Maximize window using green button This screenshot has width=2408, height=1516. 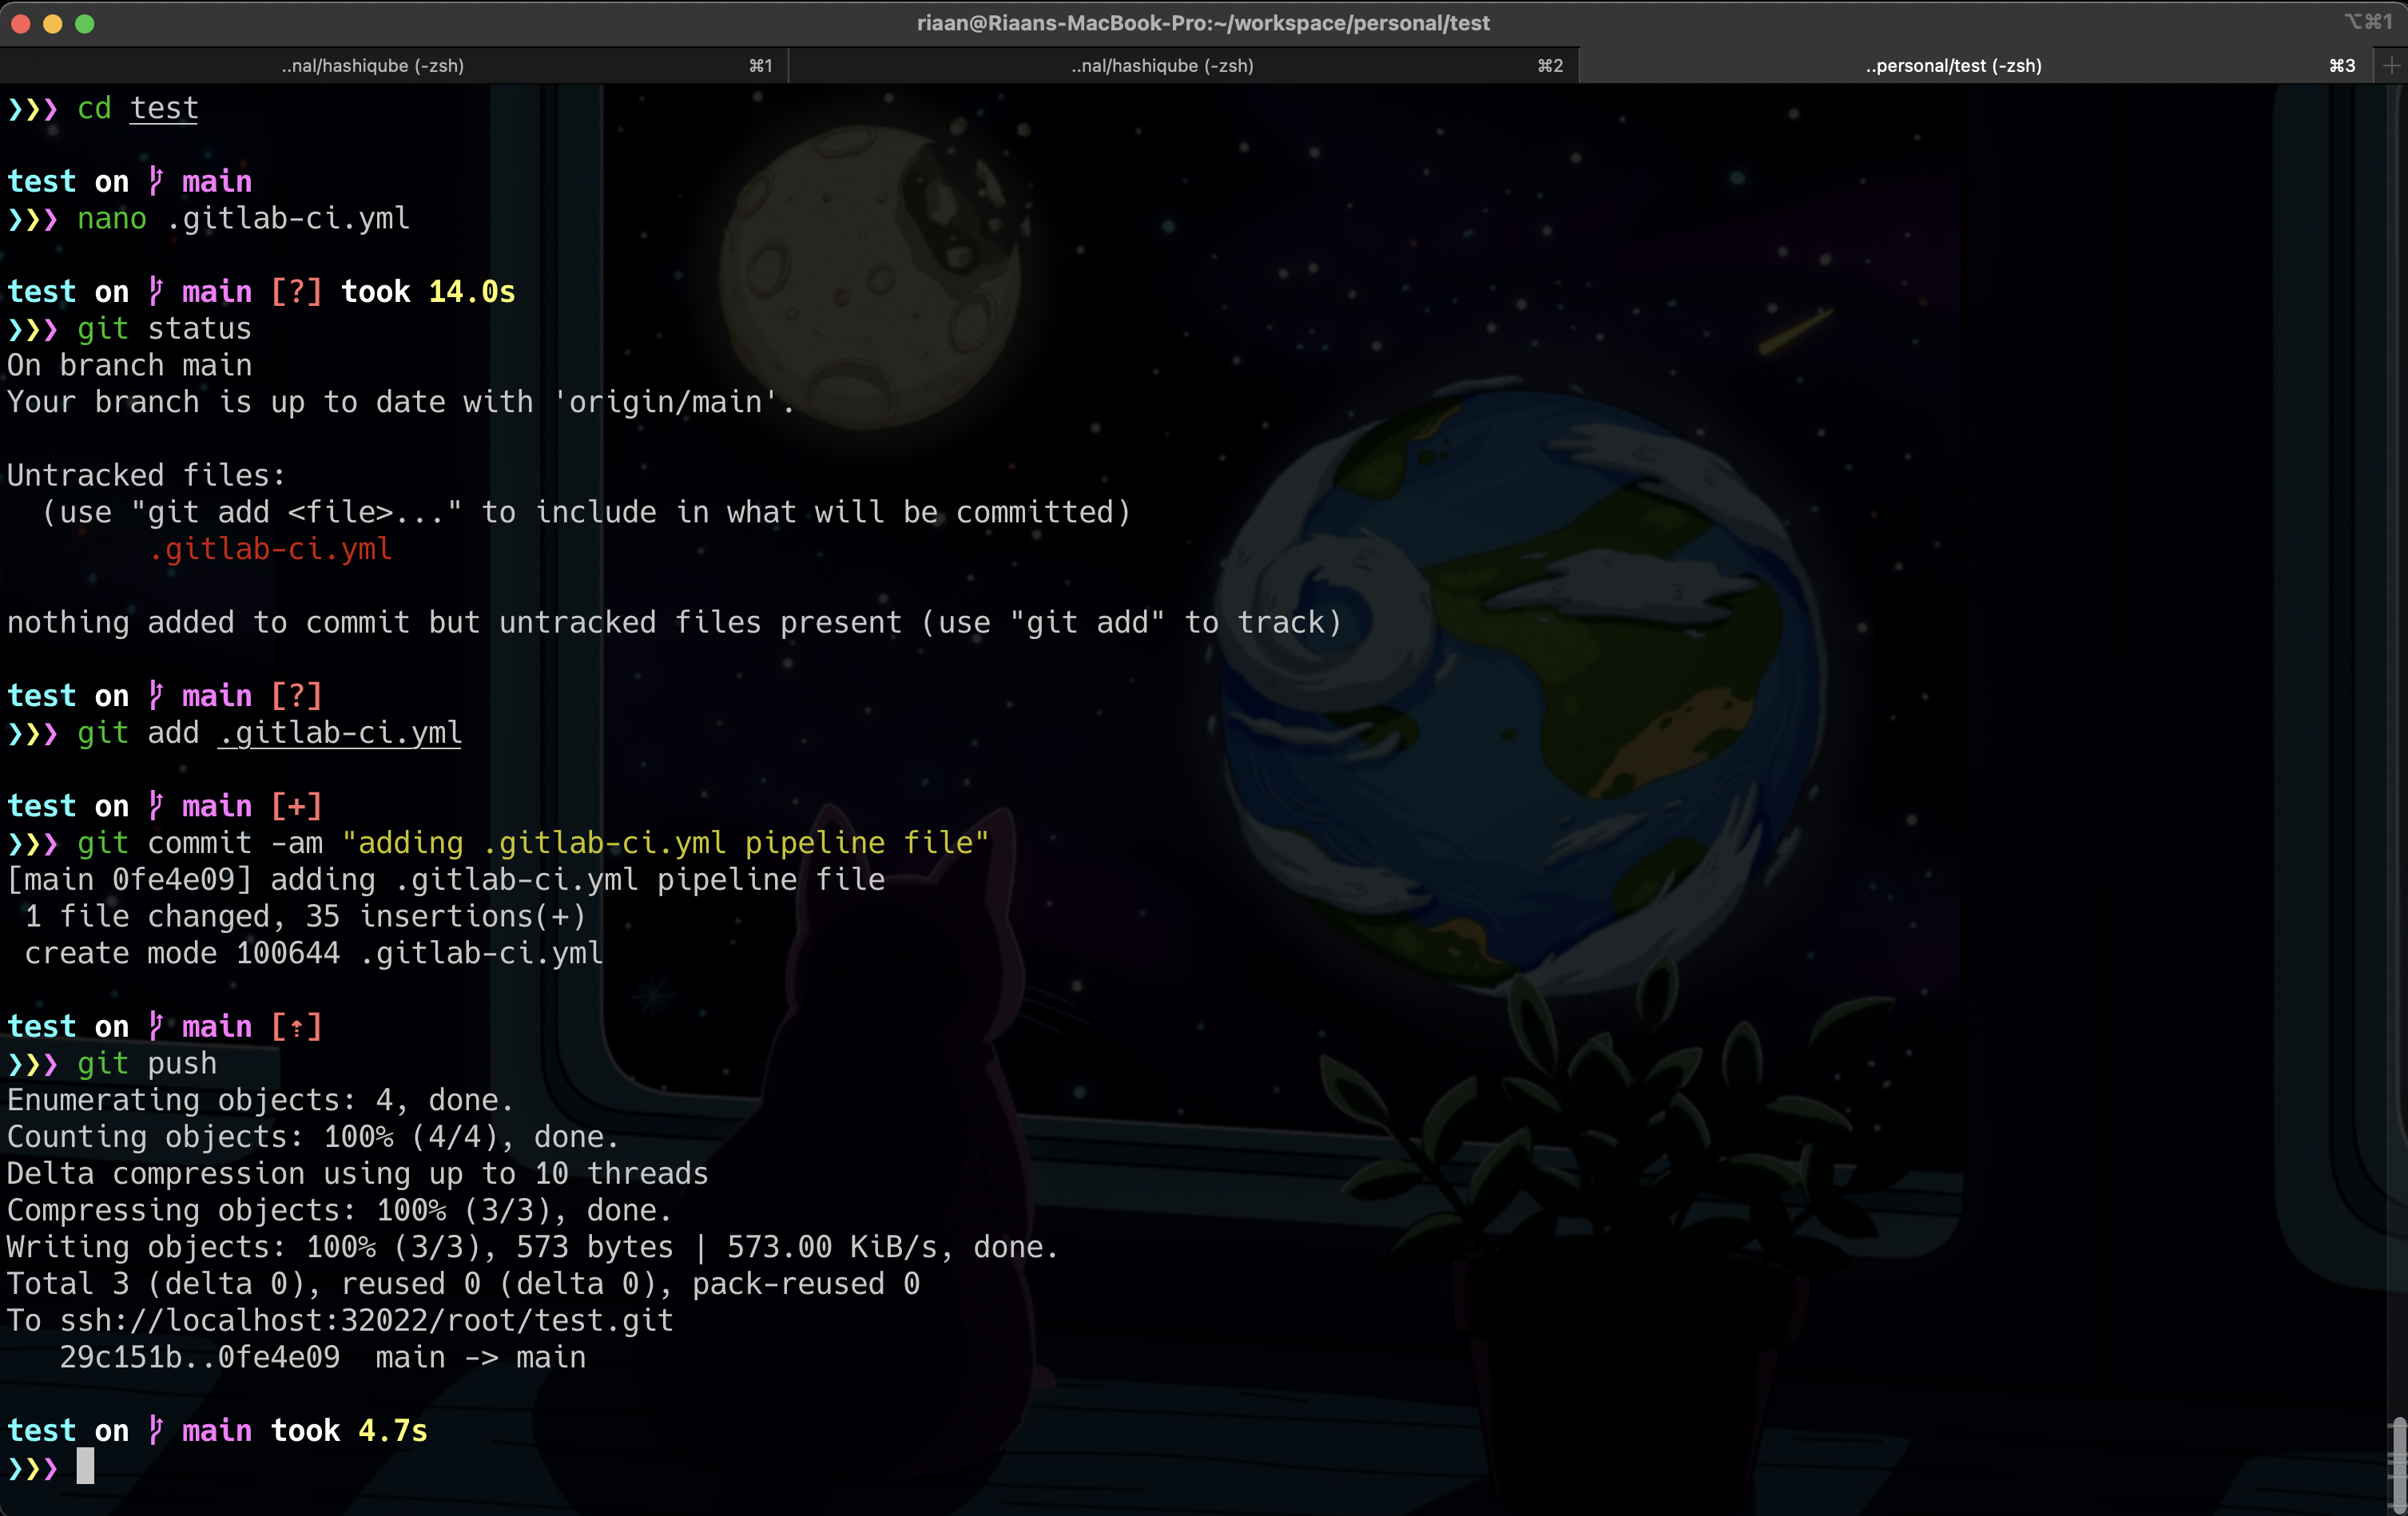point(85,23)
